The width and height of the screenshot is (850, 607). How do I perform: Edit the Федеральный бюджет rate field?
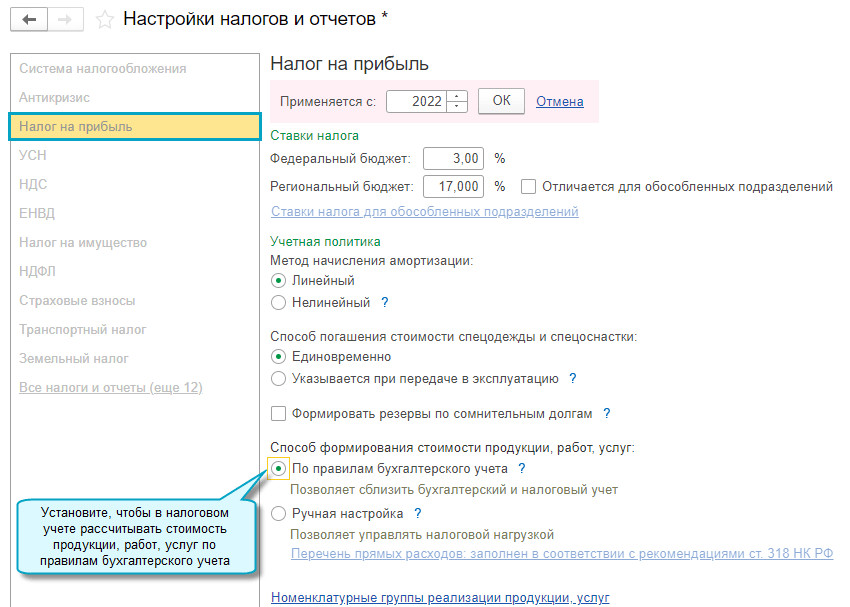tap(453, 159)
